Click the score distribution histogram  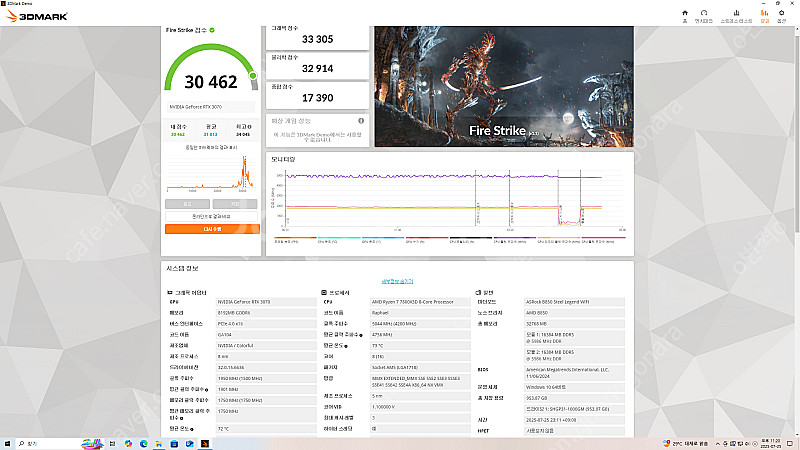tap(211, 173)
